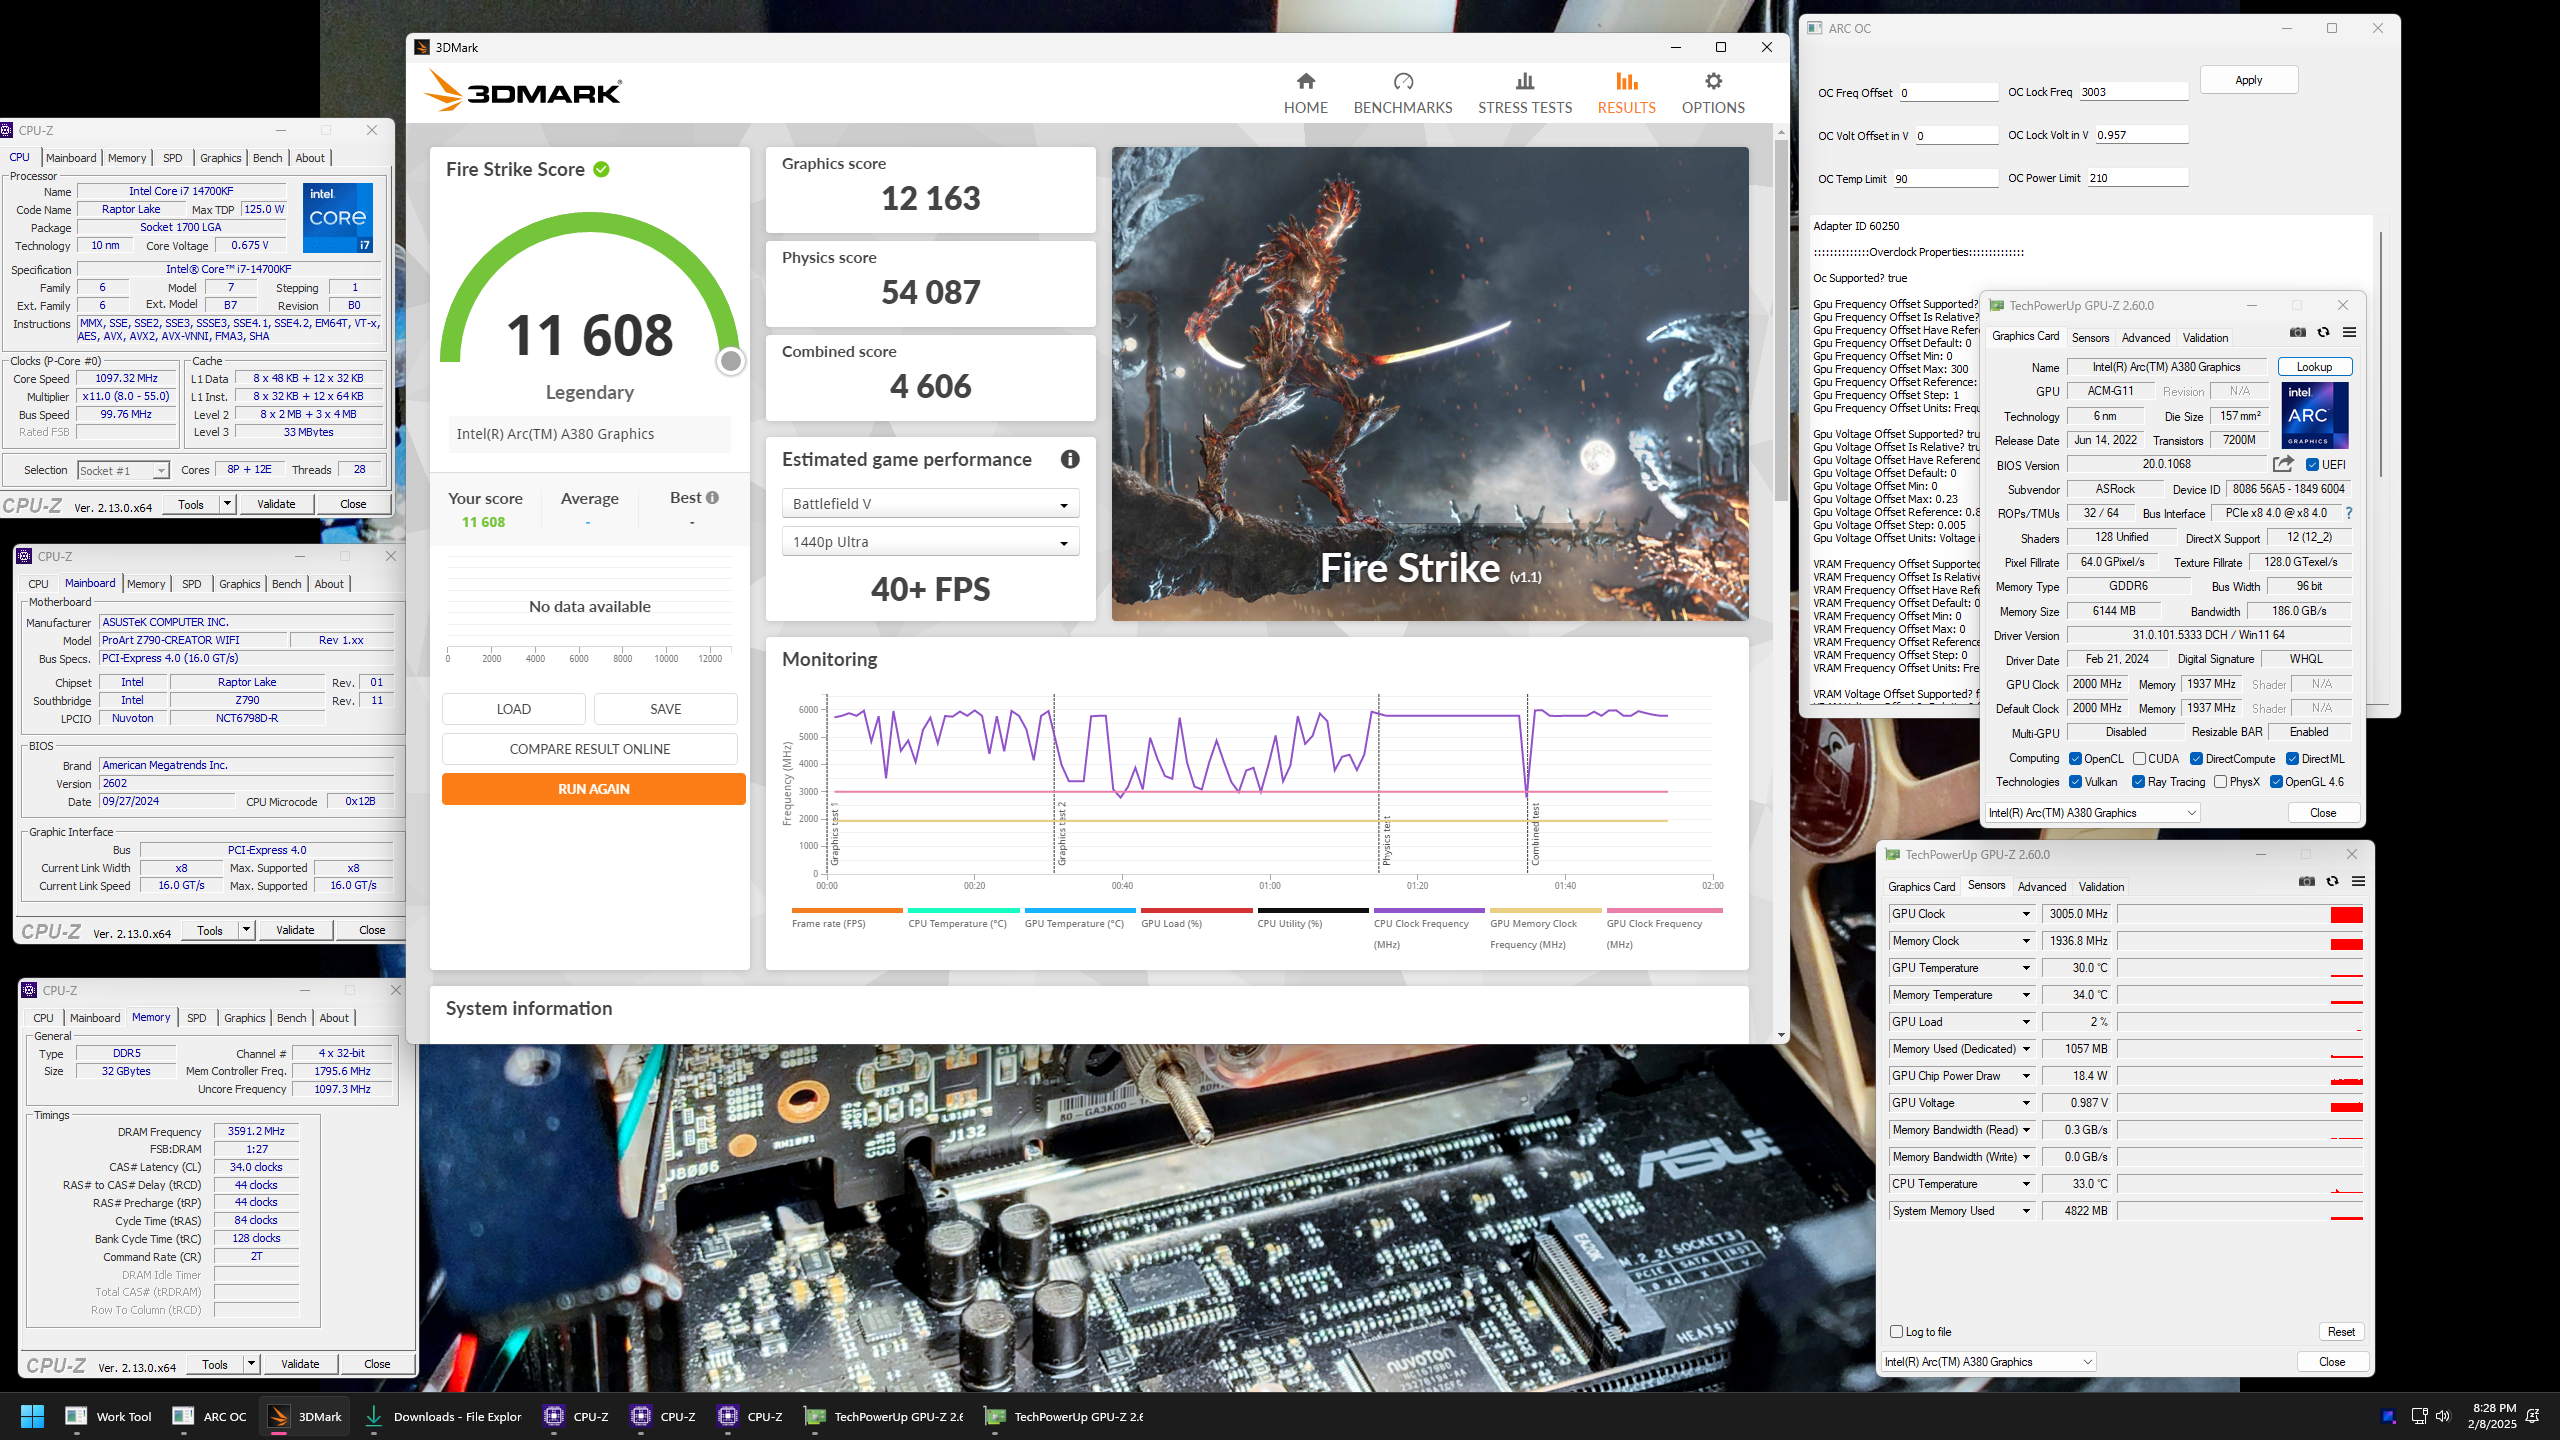Screen dimensions: 2560x1440
Task: Toggle Vulkan checkbox in GPU-Z
Action: pos(2075,782)
